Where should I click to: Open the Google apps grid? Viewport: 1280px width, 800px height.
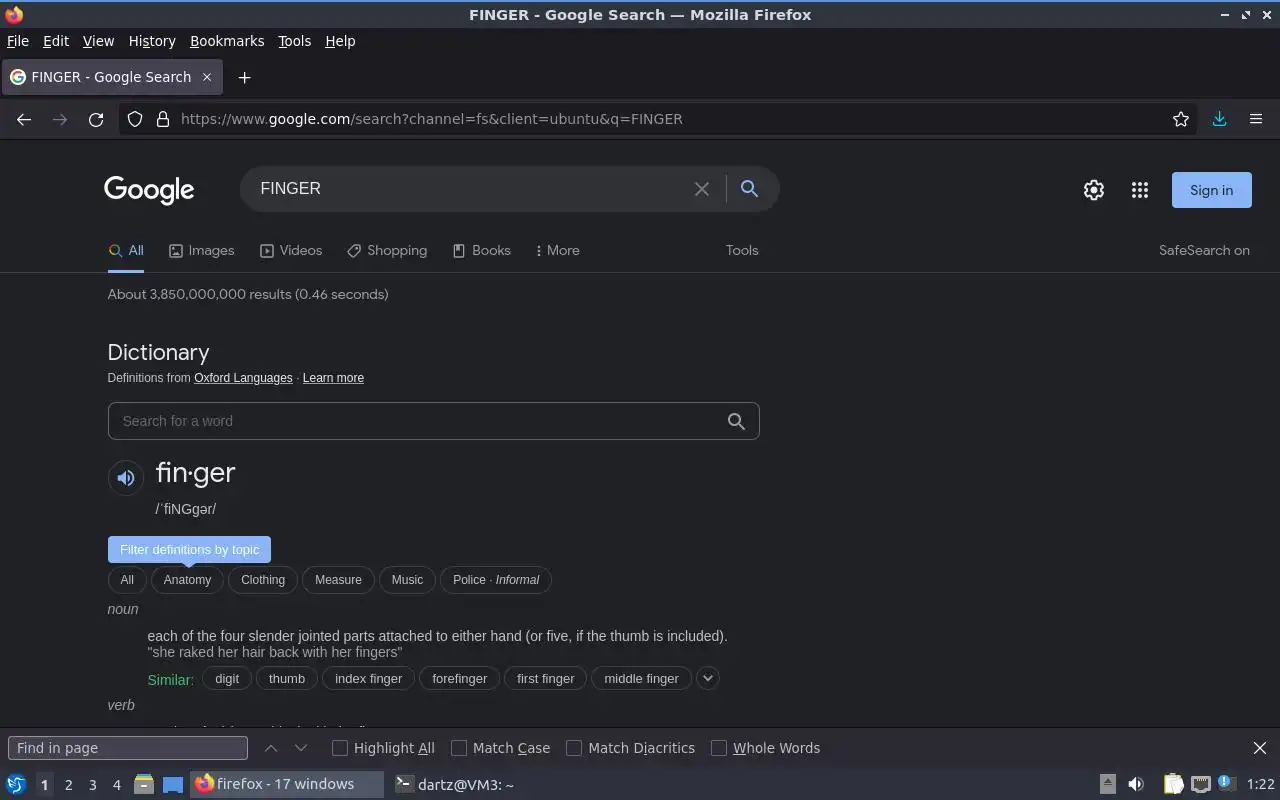pyautogui.click(x=1140, y=190)
